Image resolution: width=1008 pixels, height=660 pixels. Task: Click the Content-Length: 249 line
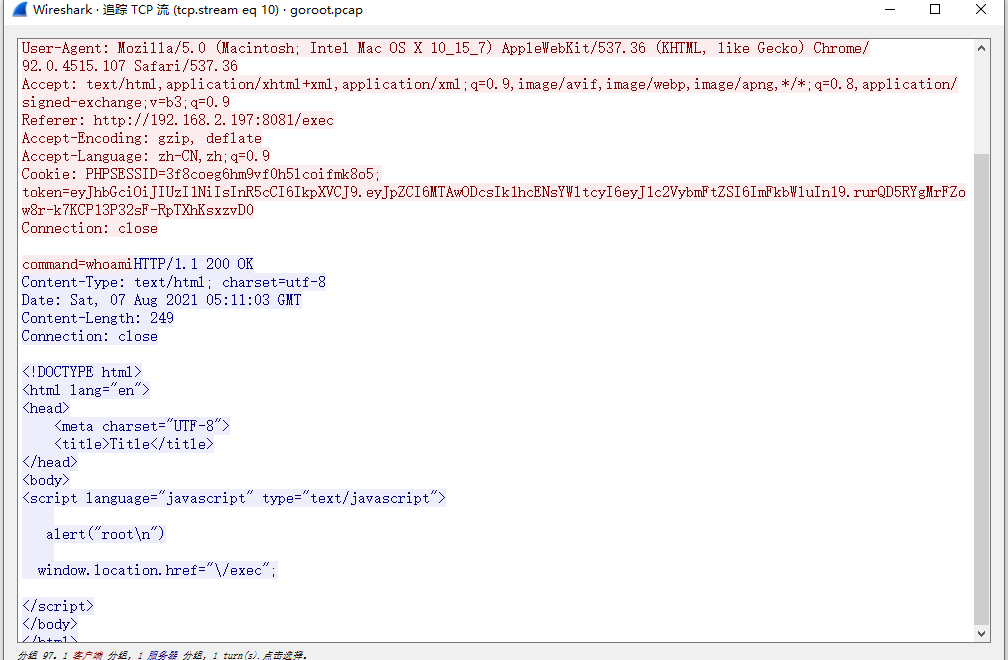pyautogui.click(x=98, y=318)
